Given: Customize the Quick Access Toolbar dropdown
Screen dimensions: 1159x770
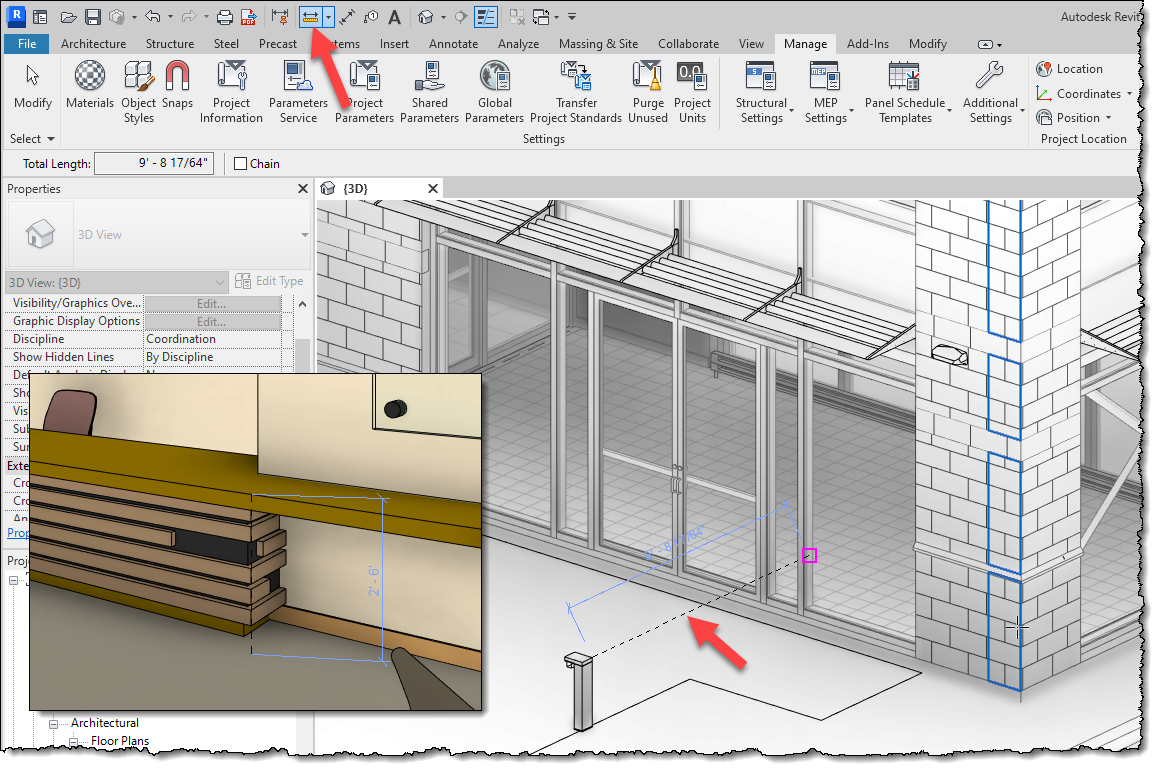Looking at the screenshot, I should tap(571, 16).
